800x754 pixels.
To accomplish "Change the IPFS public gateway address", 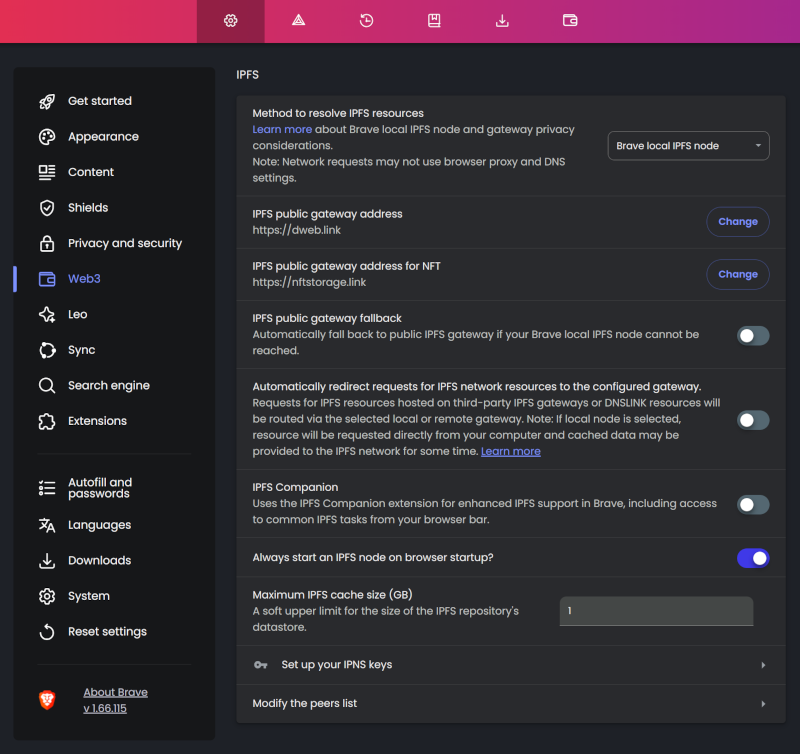I will 737,222.
